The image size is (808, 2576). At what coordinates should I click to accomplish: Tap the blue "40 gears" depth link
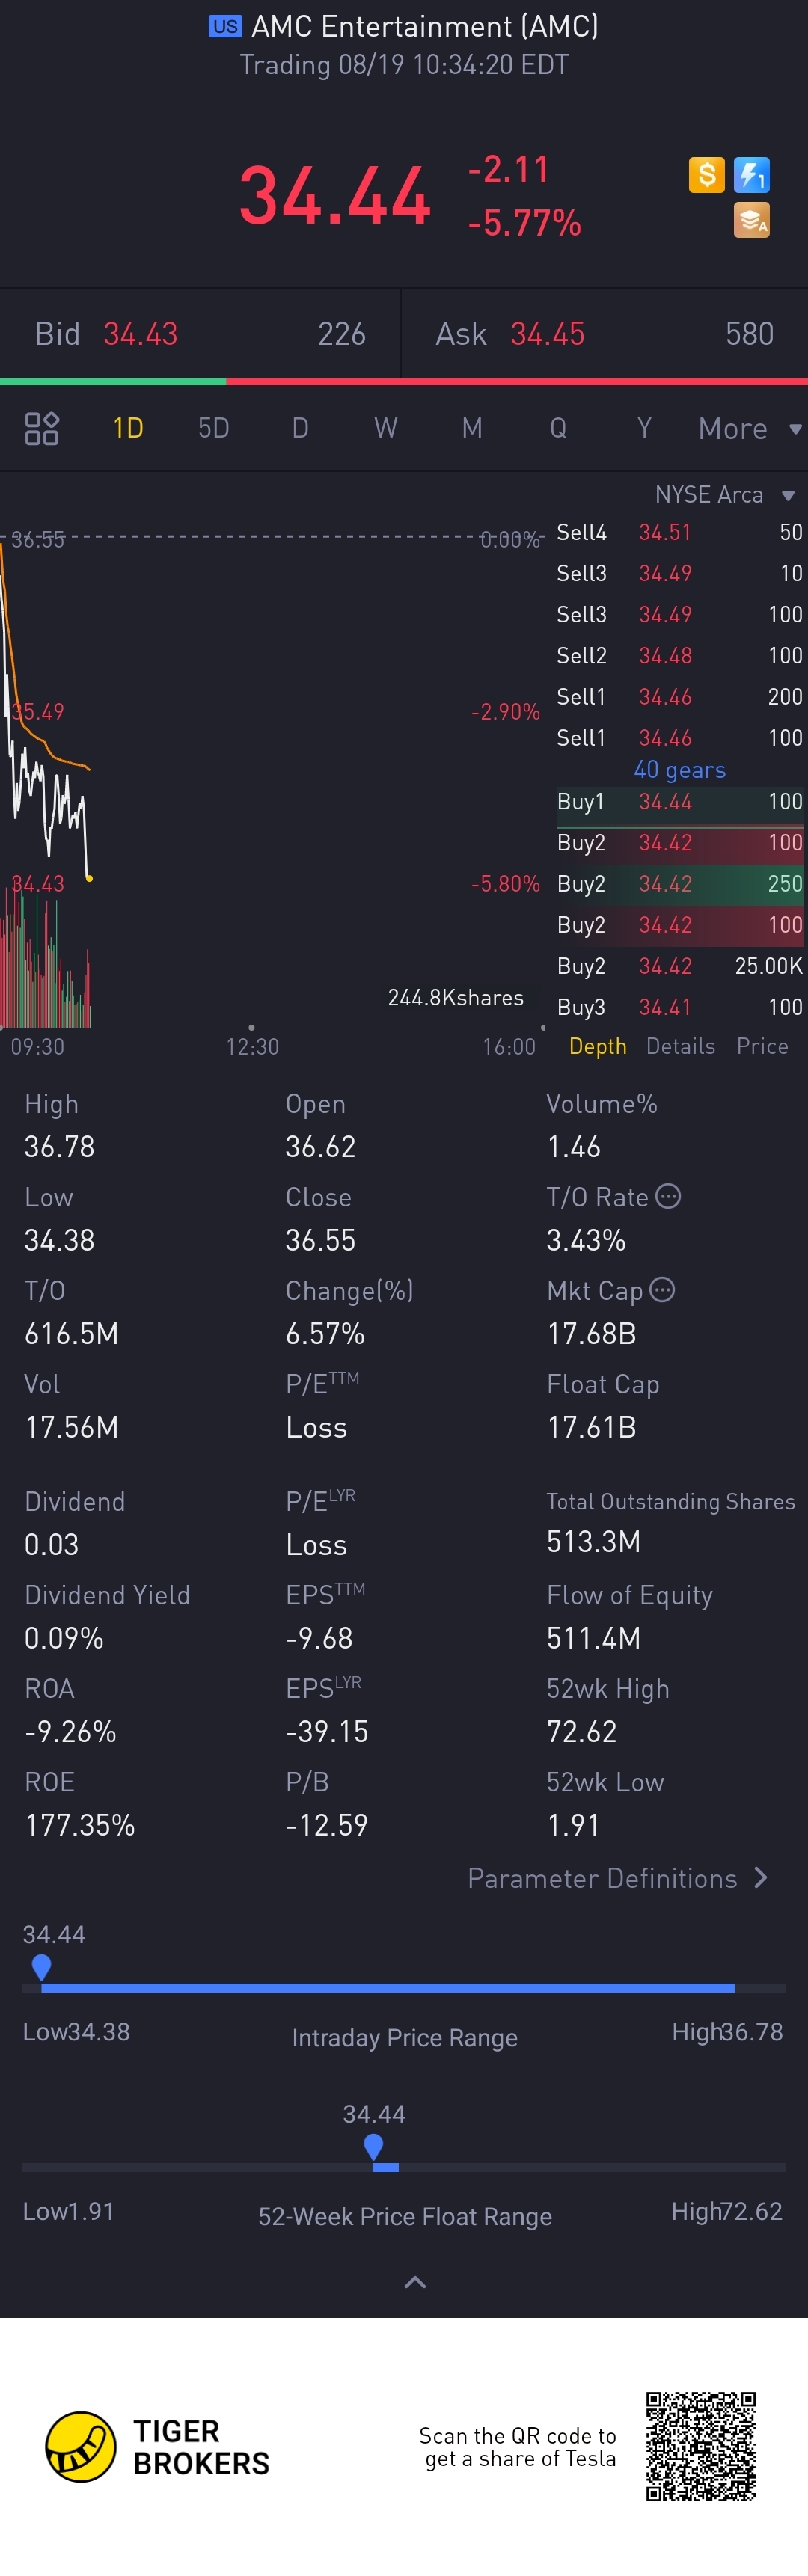click(680, 770)
